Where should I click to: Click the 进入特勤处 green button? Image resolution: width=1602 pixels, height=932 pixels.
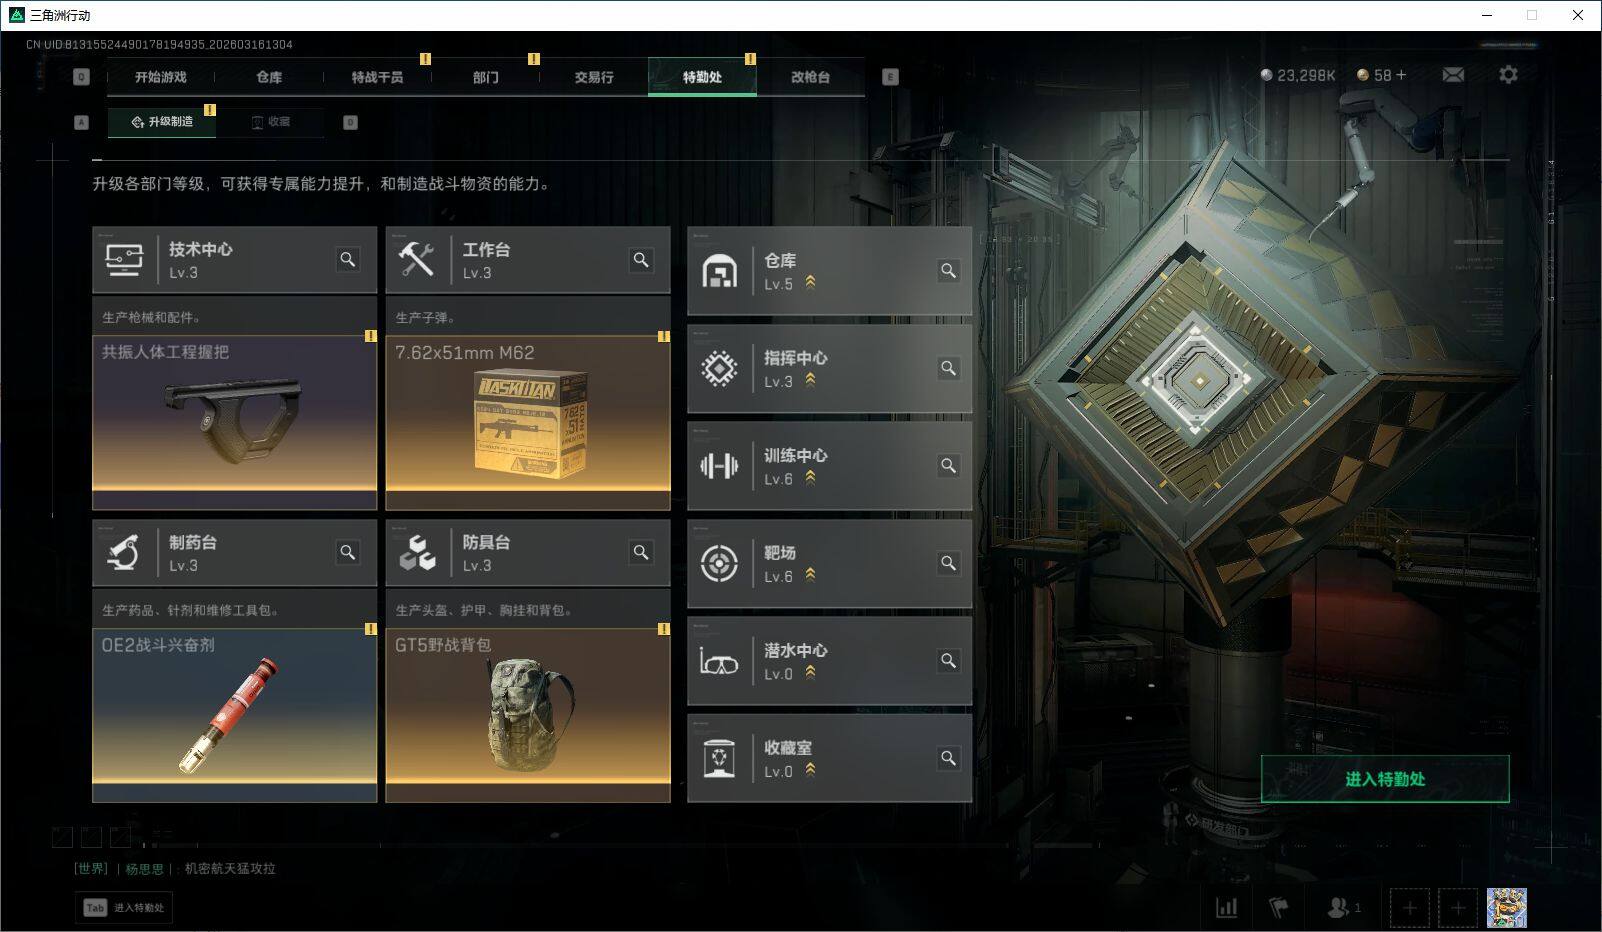pos(1385,779)
